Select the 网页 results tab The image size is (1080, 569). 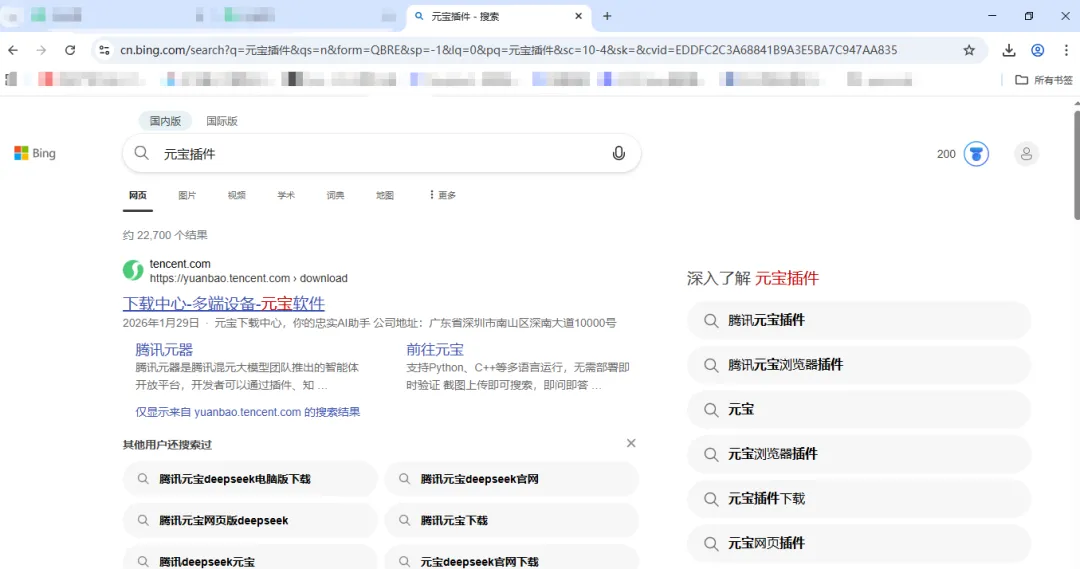pyautogui.click(x=138, y=195)
